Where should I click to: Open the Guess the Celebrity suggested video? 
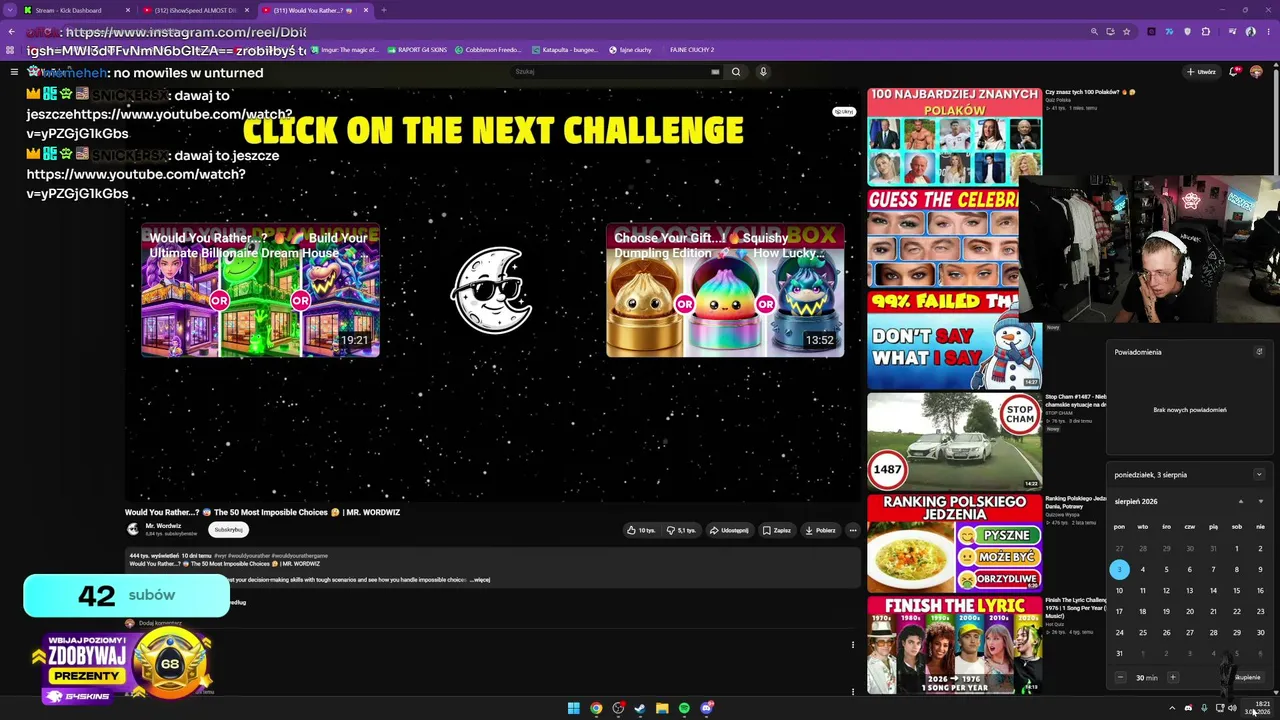point(943,238)
